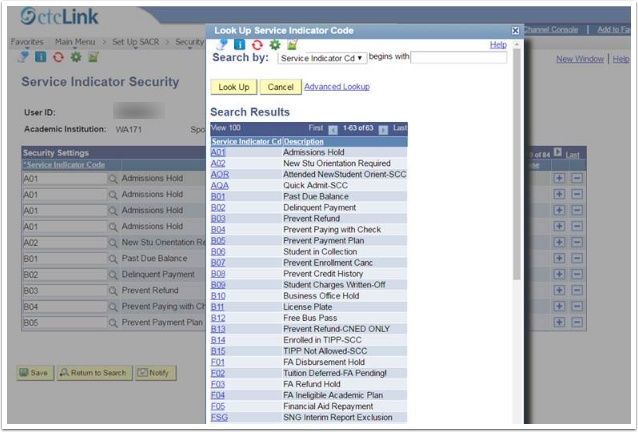Open lookup magnifier for B04 row
The width and height of the screenshot is (638, 432).
click(x=113, y=307)
